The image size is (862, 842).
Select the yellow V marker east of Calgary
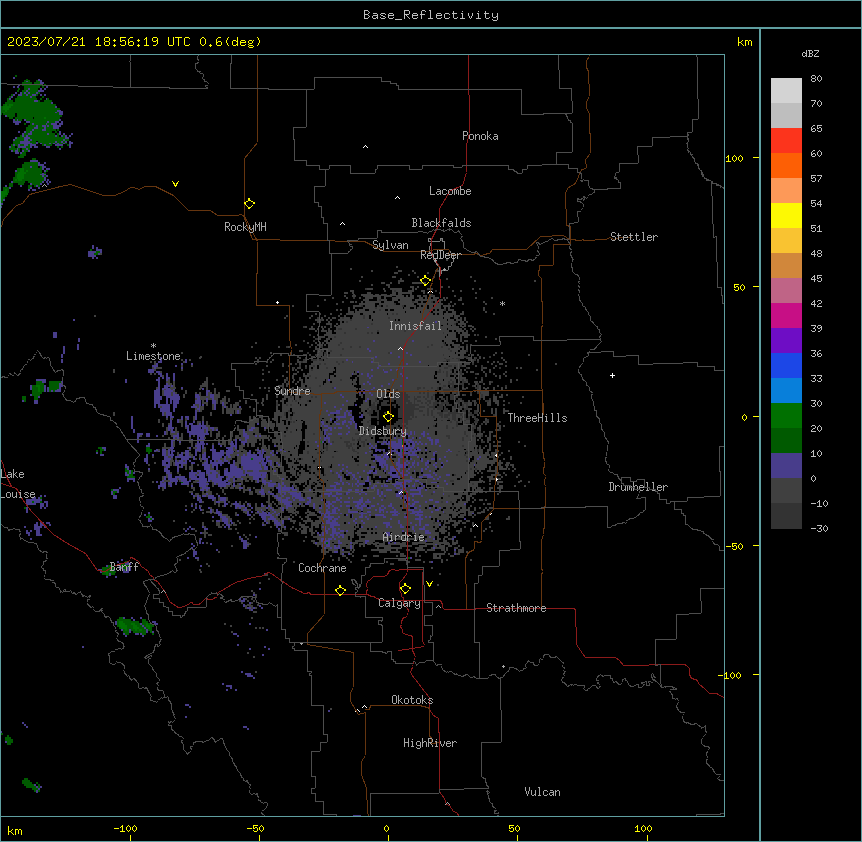pyautogui.click(x=429, y=584)
